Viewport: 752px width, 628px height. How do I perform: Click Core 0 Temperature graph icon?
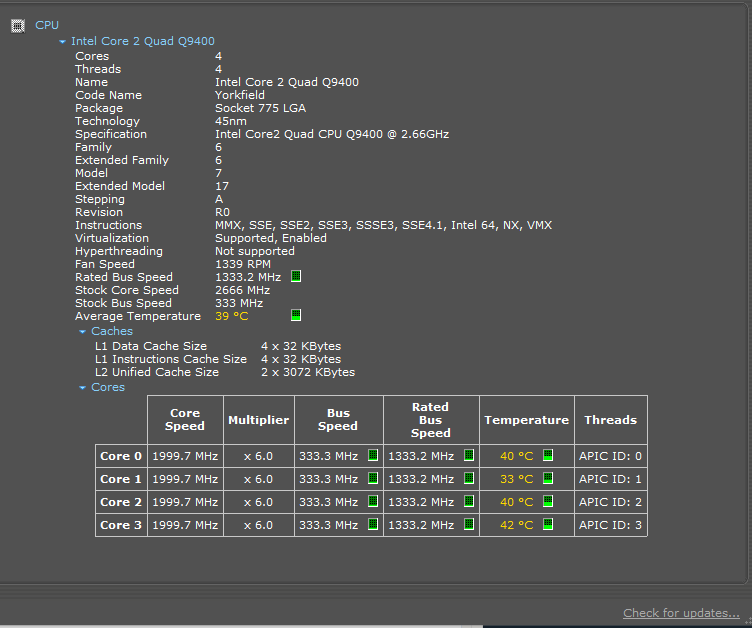click(x=548, y=455)
